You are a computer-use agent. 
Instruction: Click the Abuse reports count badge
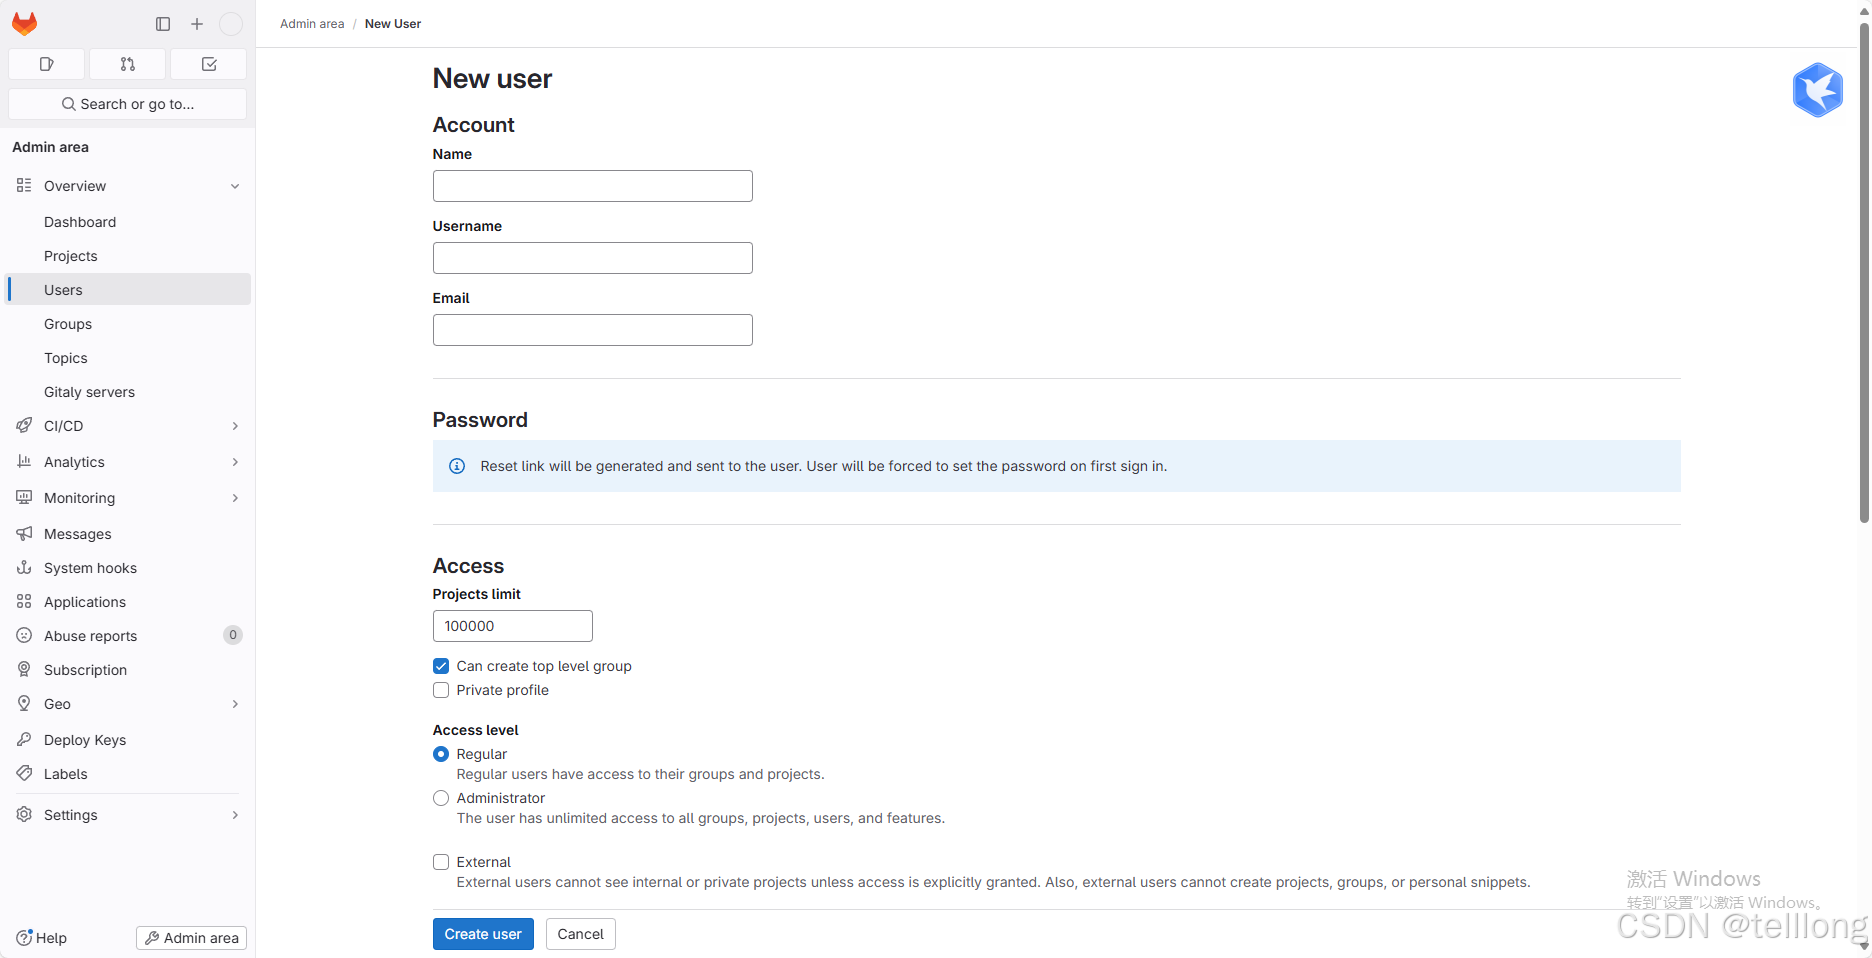[233, 635]
